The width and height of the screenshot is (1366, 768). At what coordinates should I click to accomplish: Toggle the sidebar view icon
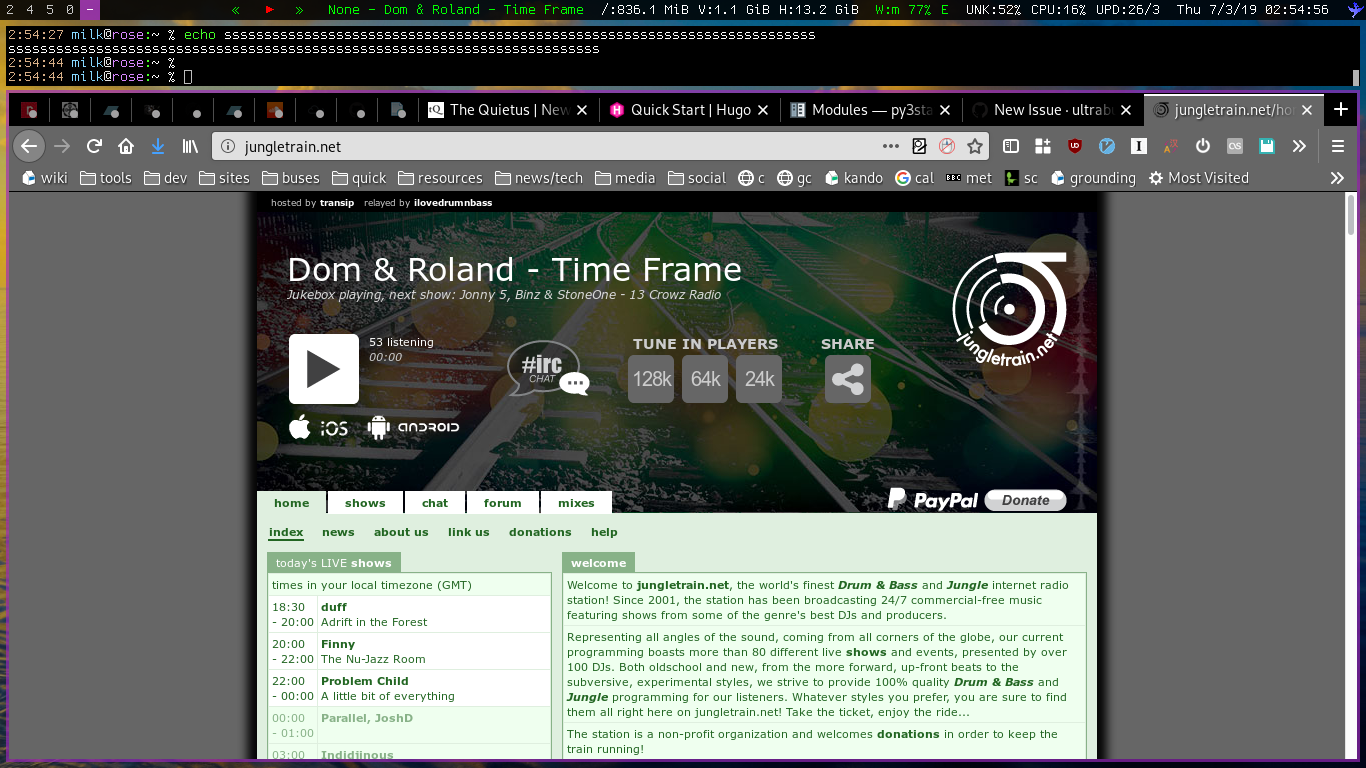tap(1011, 146)
